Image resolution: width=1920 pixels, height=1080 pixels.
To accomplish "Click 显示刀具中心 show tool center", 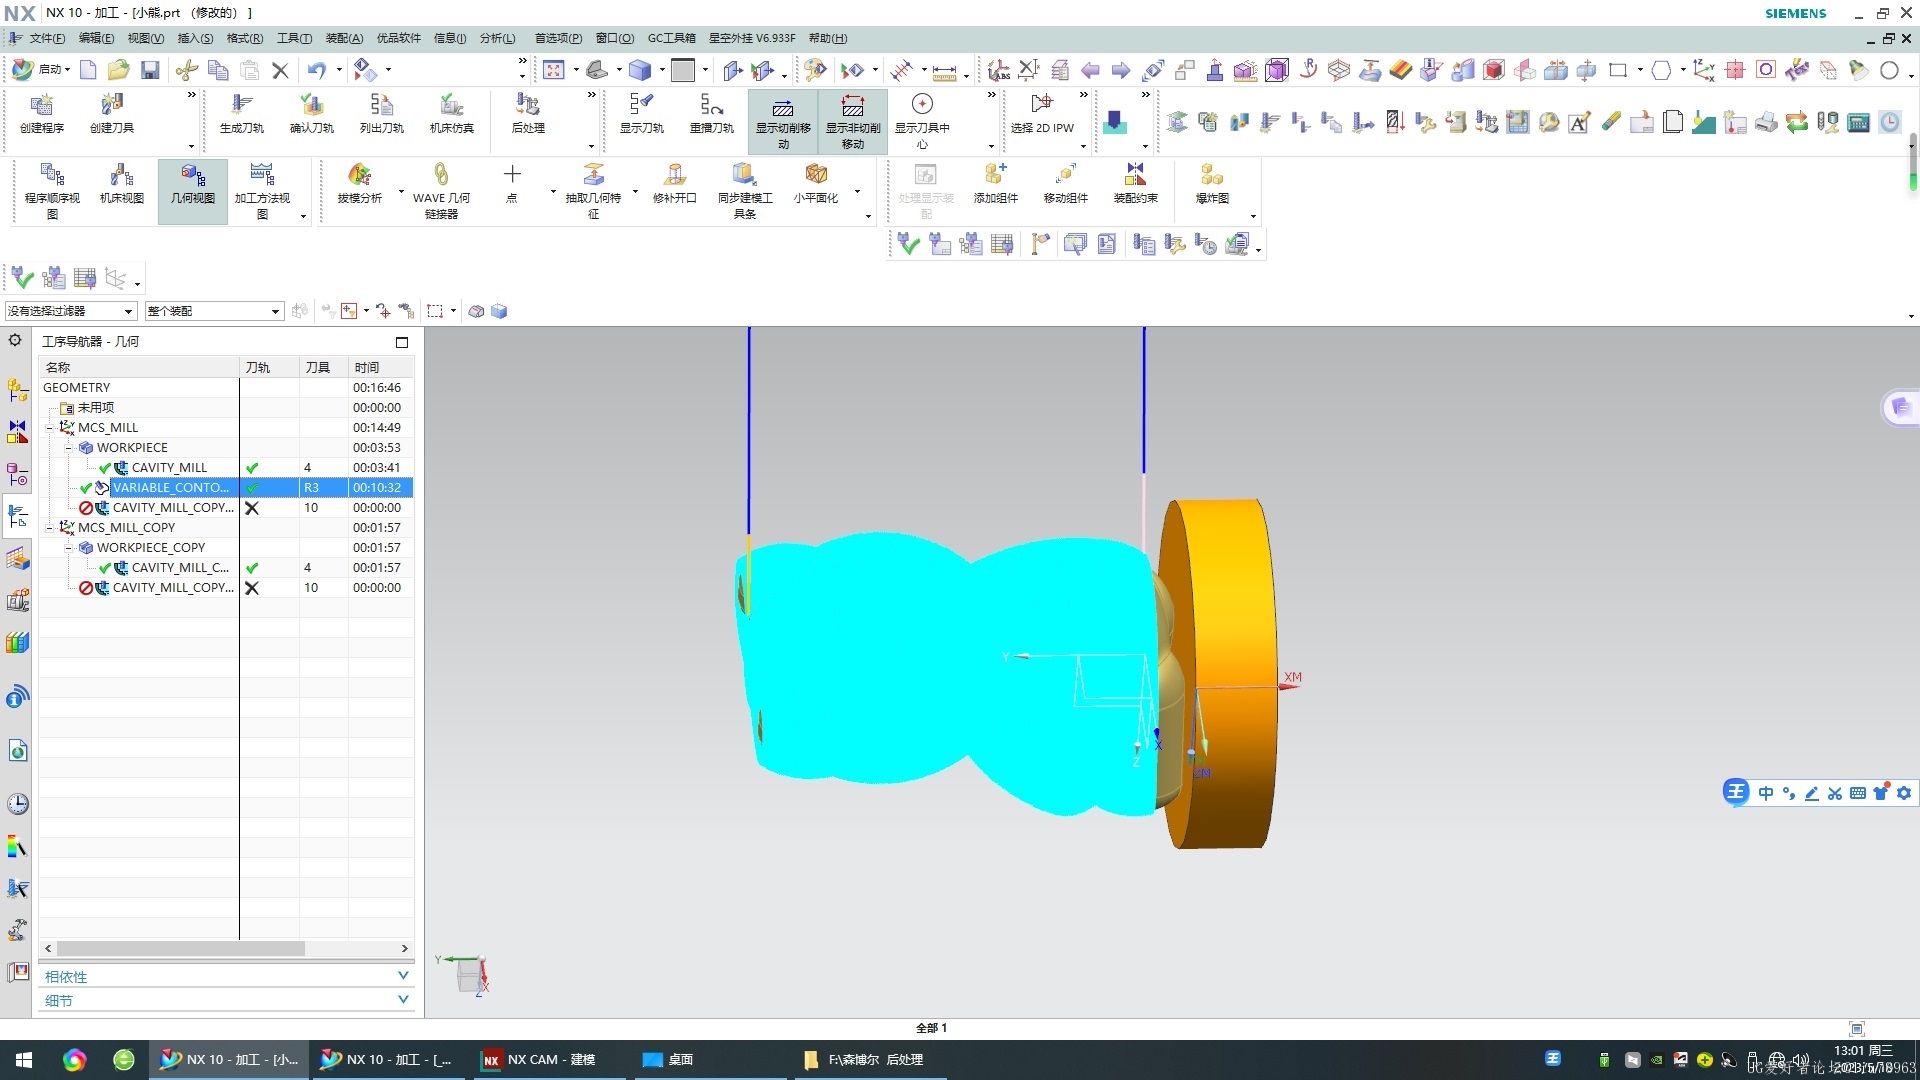I will tap(922, 120).
